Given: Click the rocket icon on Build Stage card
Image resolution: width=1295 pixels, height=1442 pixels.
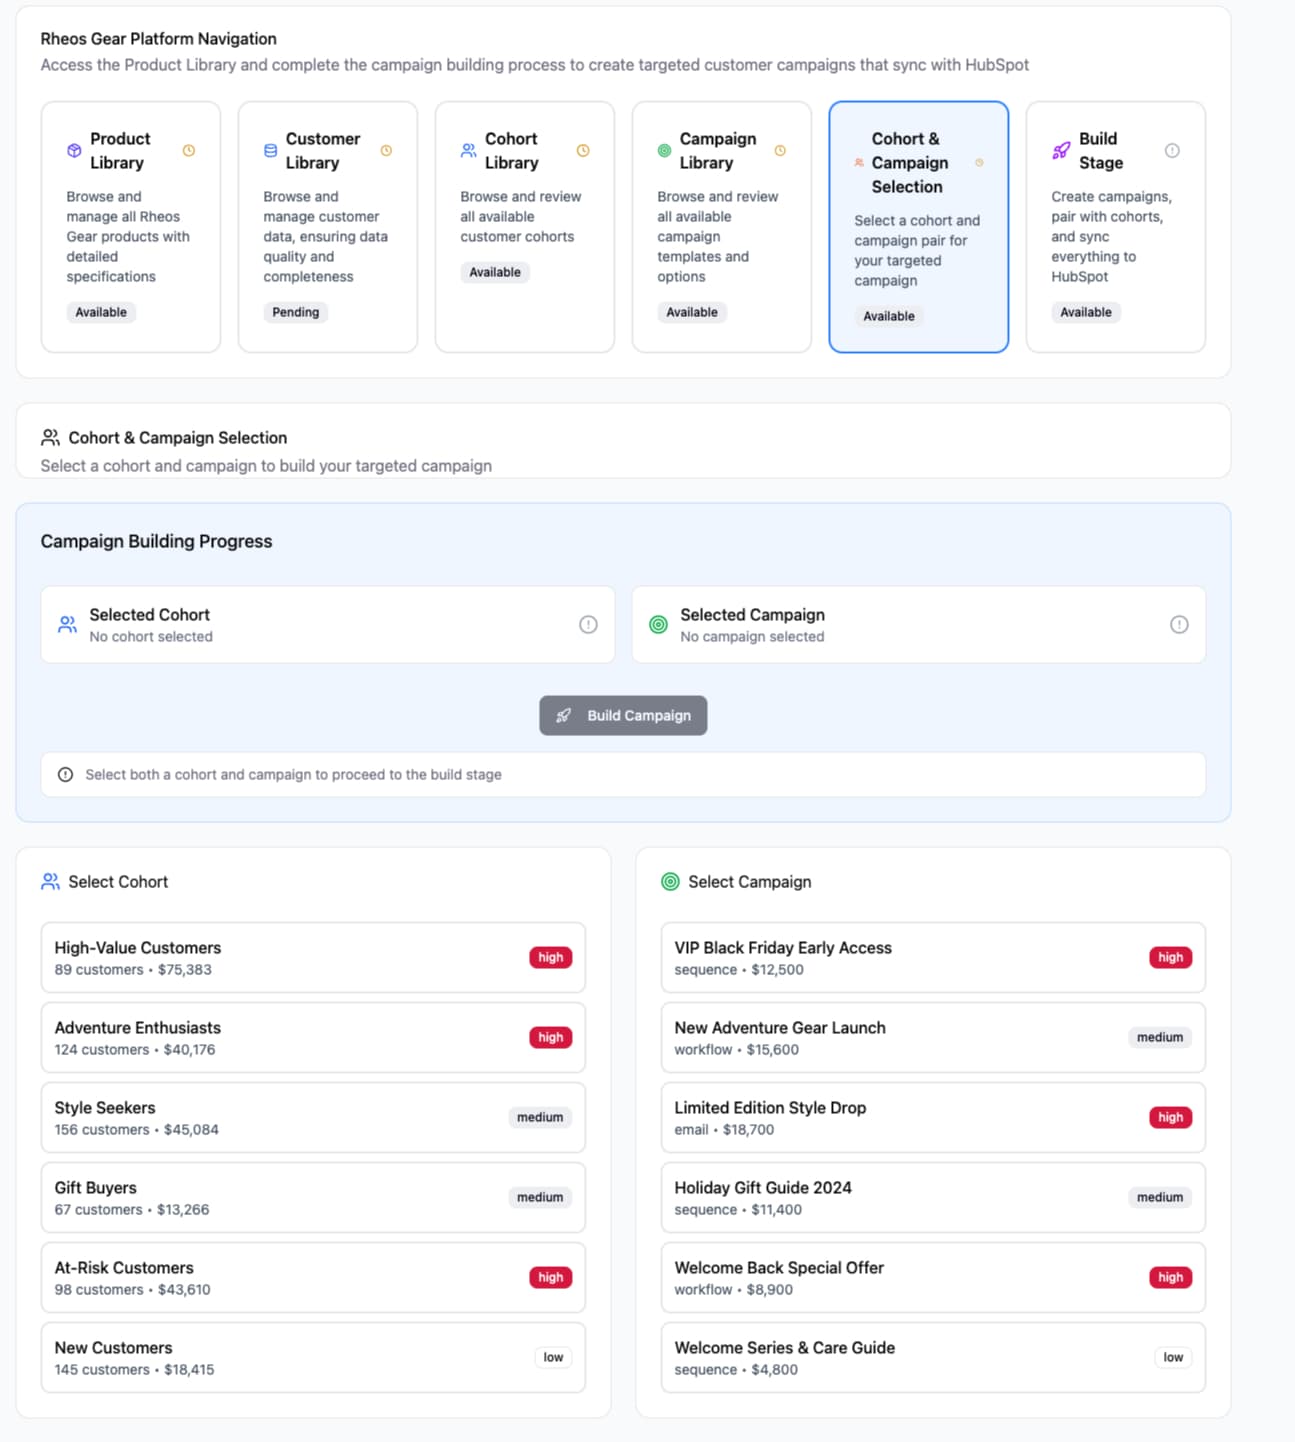Looking at the screenshot, I should coord(1060,150).
